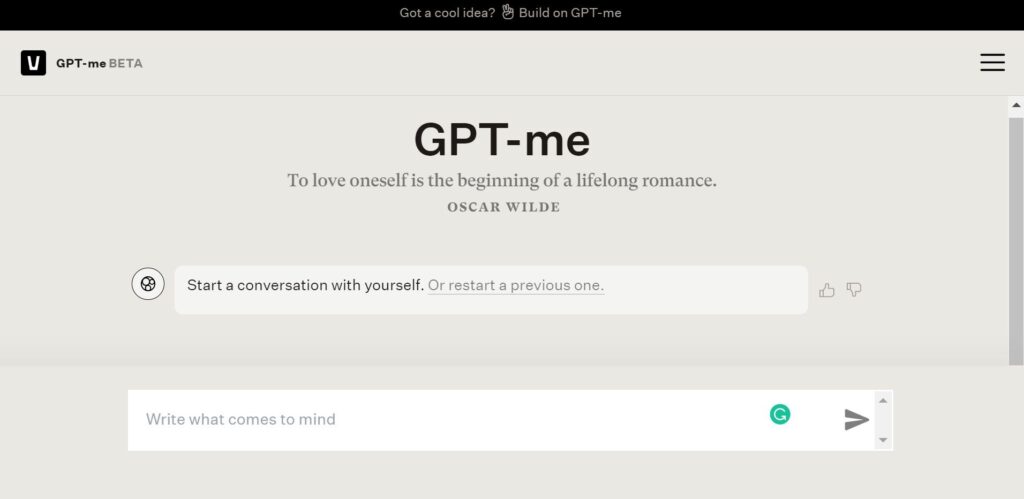Click the waving hand icon in top banner
This screenshot has height=499, width=1024.
click(508, 13)
